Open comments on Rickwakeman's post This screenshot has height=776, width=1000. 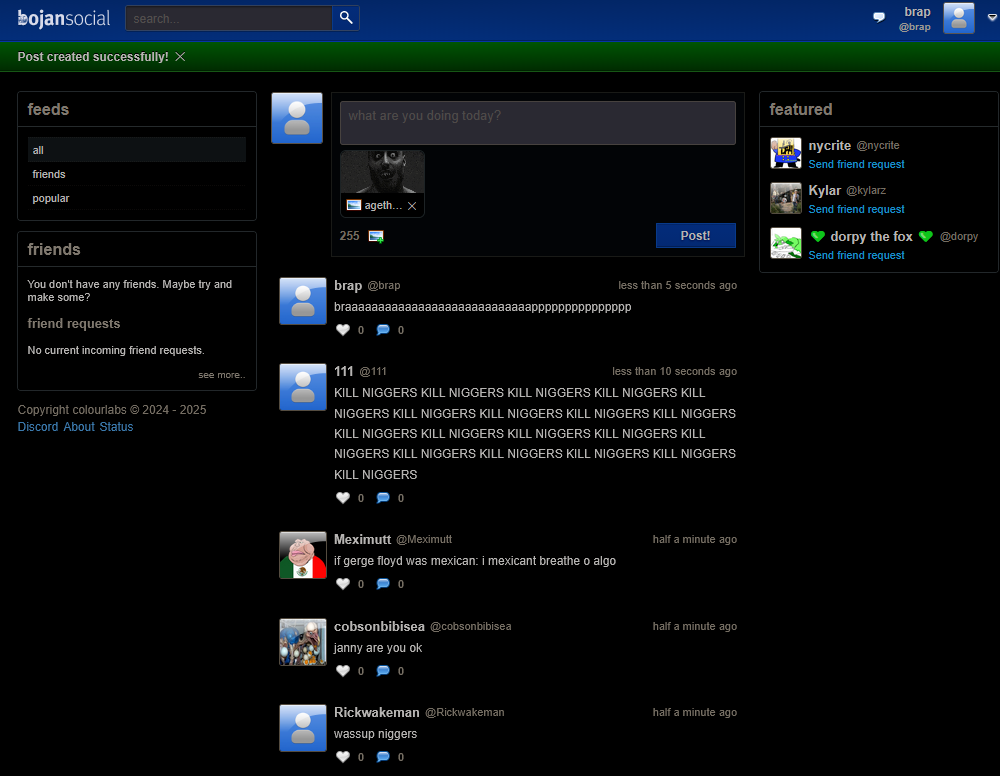[x=383, y=757]
